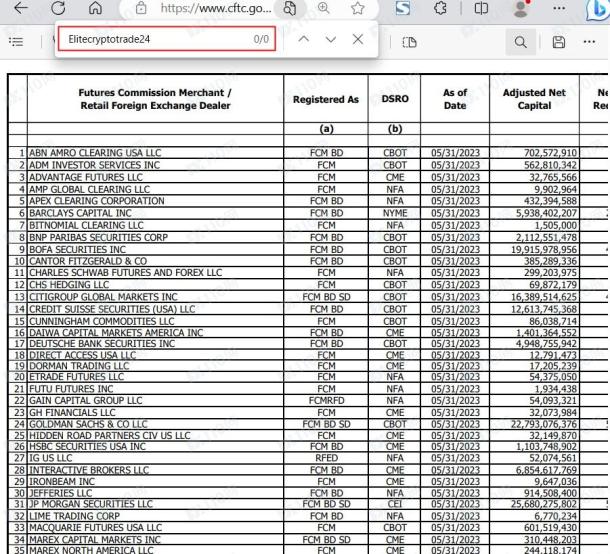Select ABN AMRO CLEARING USA LLC
Viewport: 610px width, 554px height.
(x=95, y=153)
